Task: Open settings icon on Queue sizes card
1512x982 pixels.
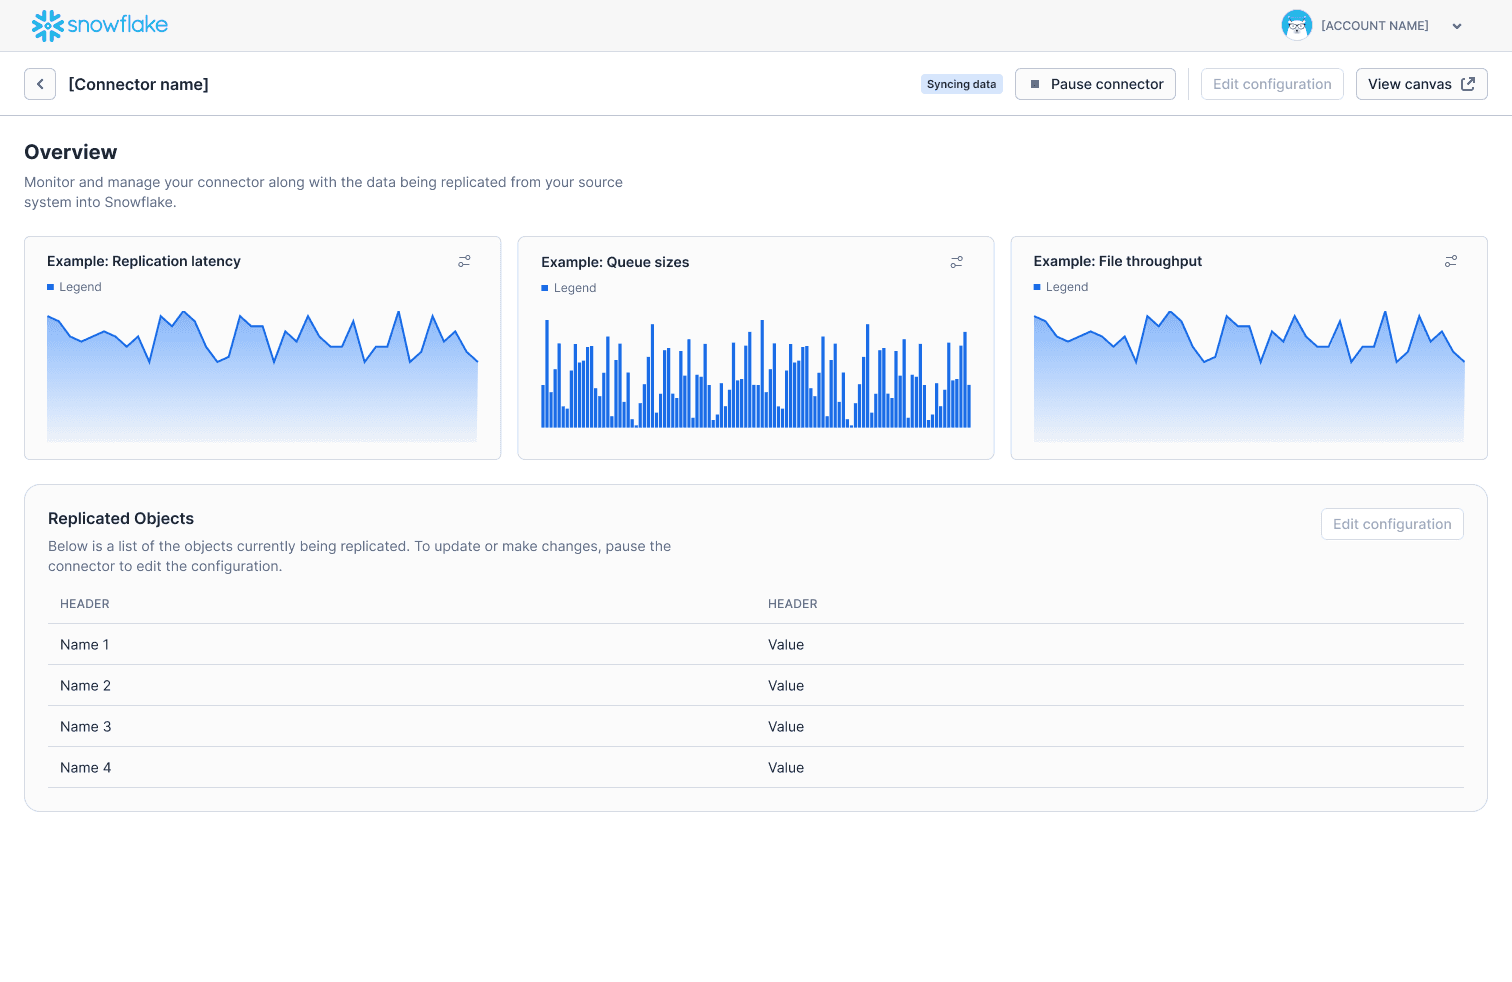Action: click(x=957, y=262)
